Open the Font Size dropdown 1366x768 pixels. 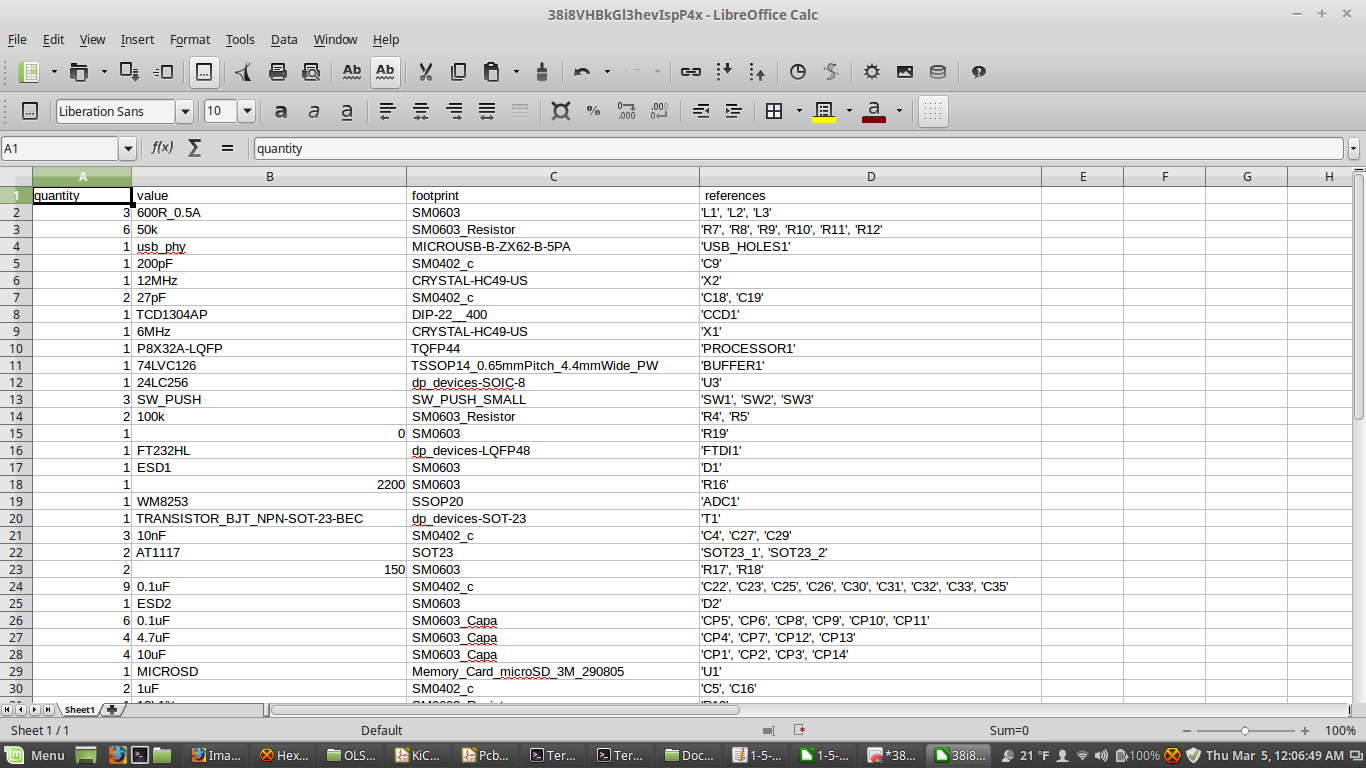246,111
